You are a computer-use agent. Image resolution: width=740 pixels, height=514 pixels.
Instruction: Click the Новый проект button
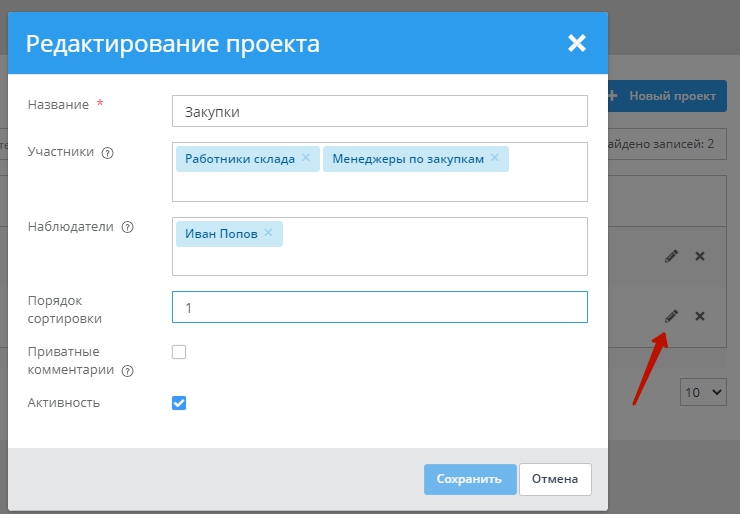pyautogui.click(x=666, y=96)
